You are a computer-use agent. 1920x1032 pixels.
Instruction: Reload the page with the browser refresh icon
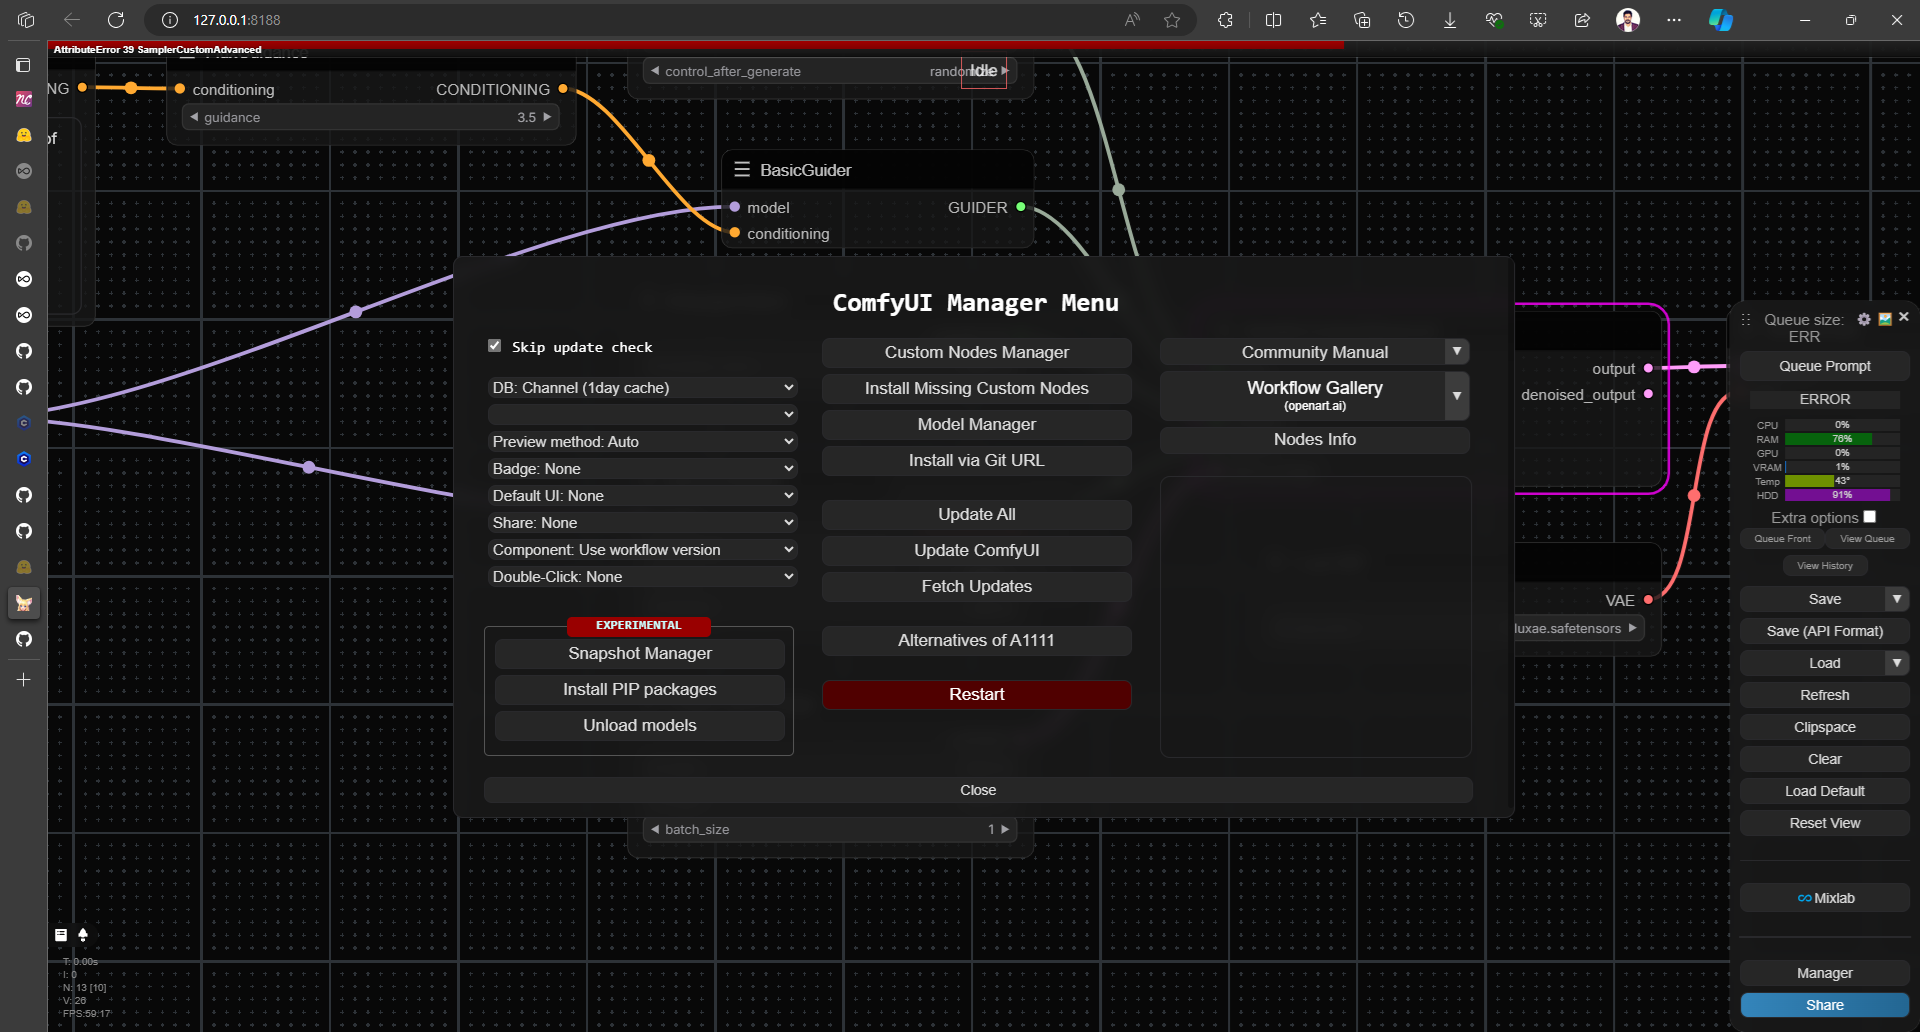[116, 20]
